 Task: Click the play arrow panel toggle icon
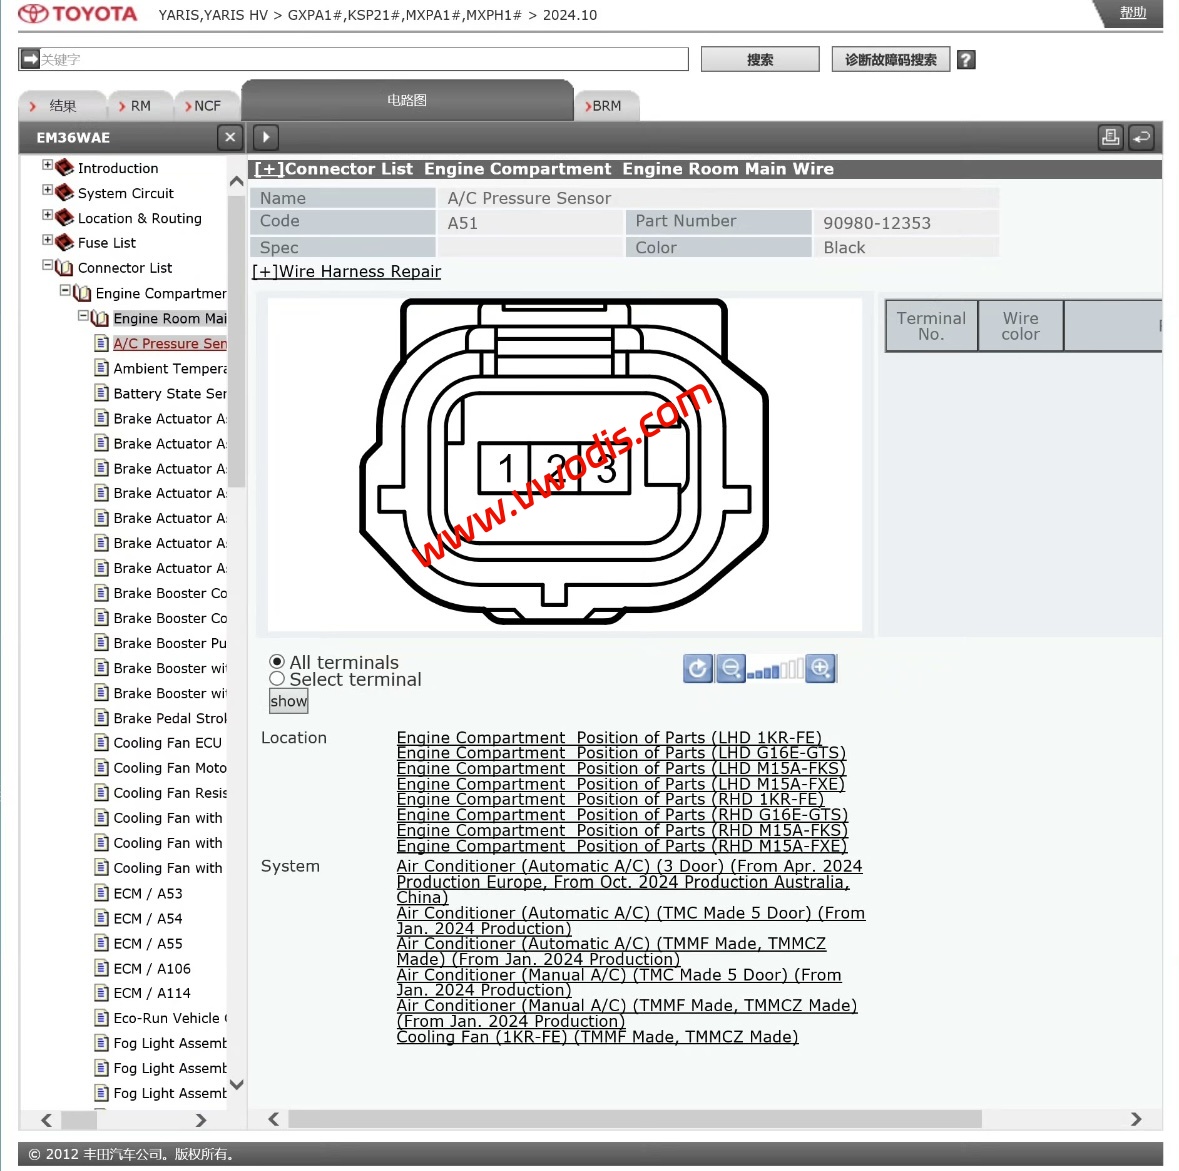[266, 137]
